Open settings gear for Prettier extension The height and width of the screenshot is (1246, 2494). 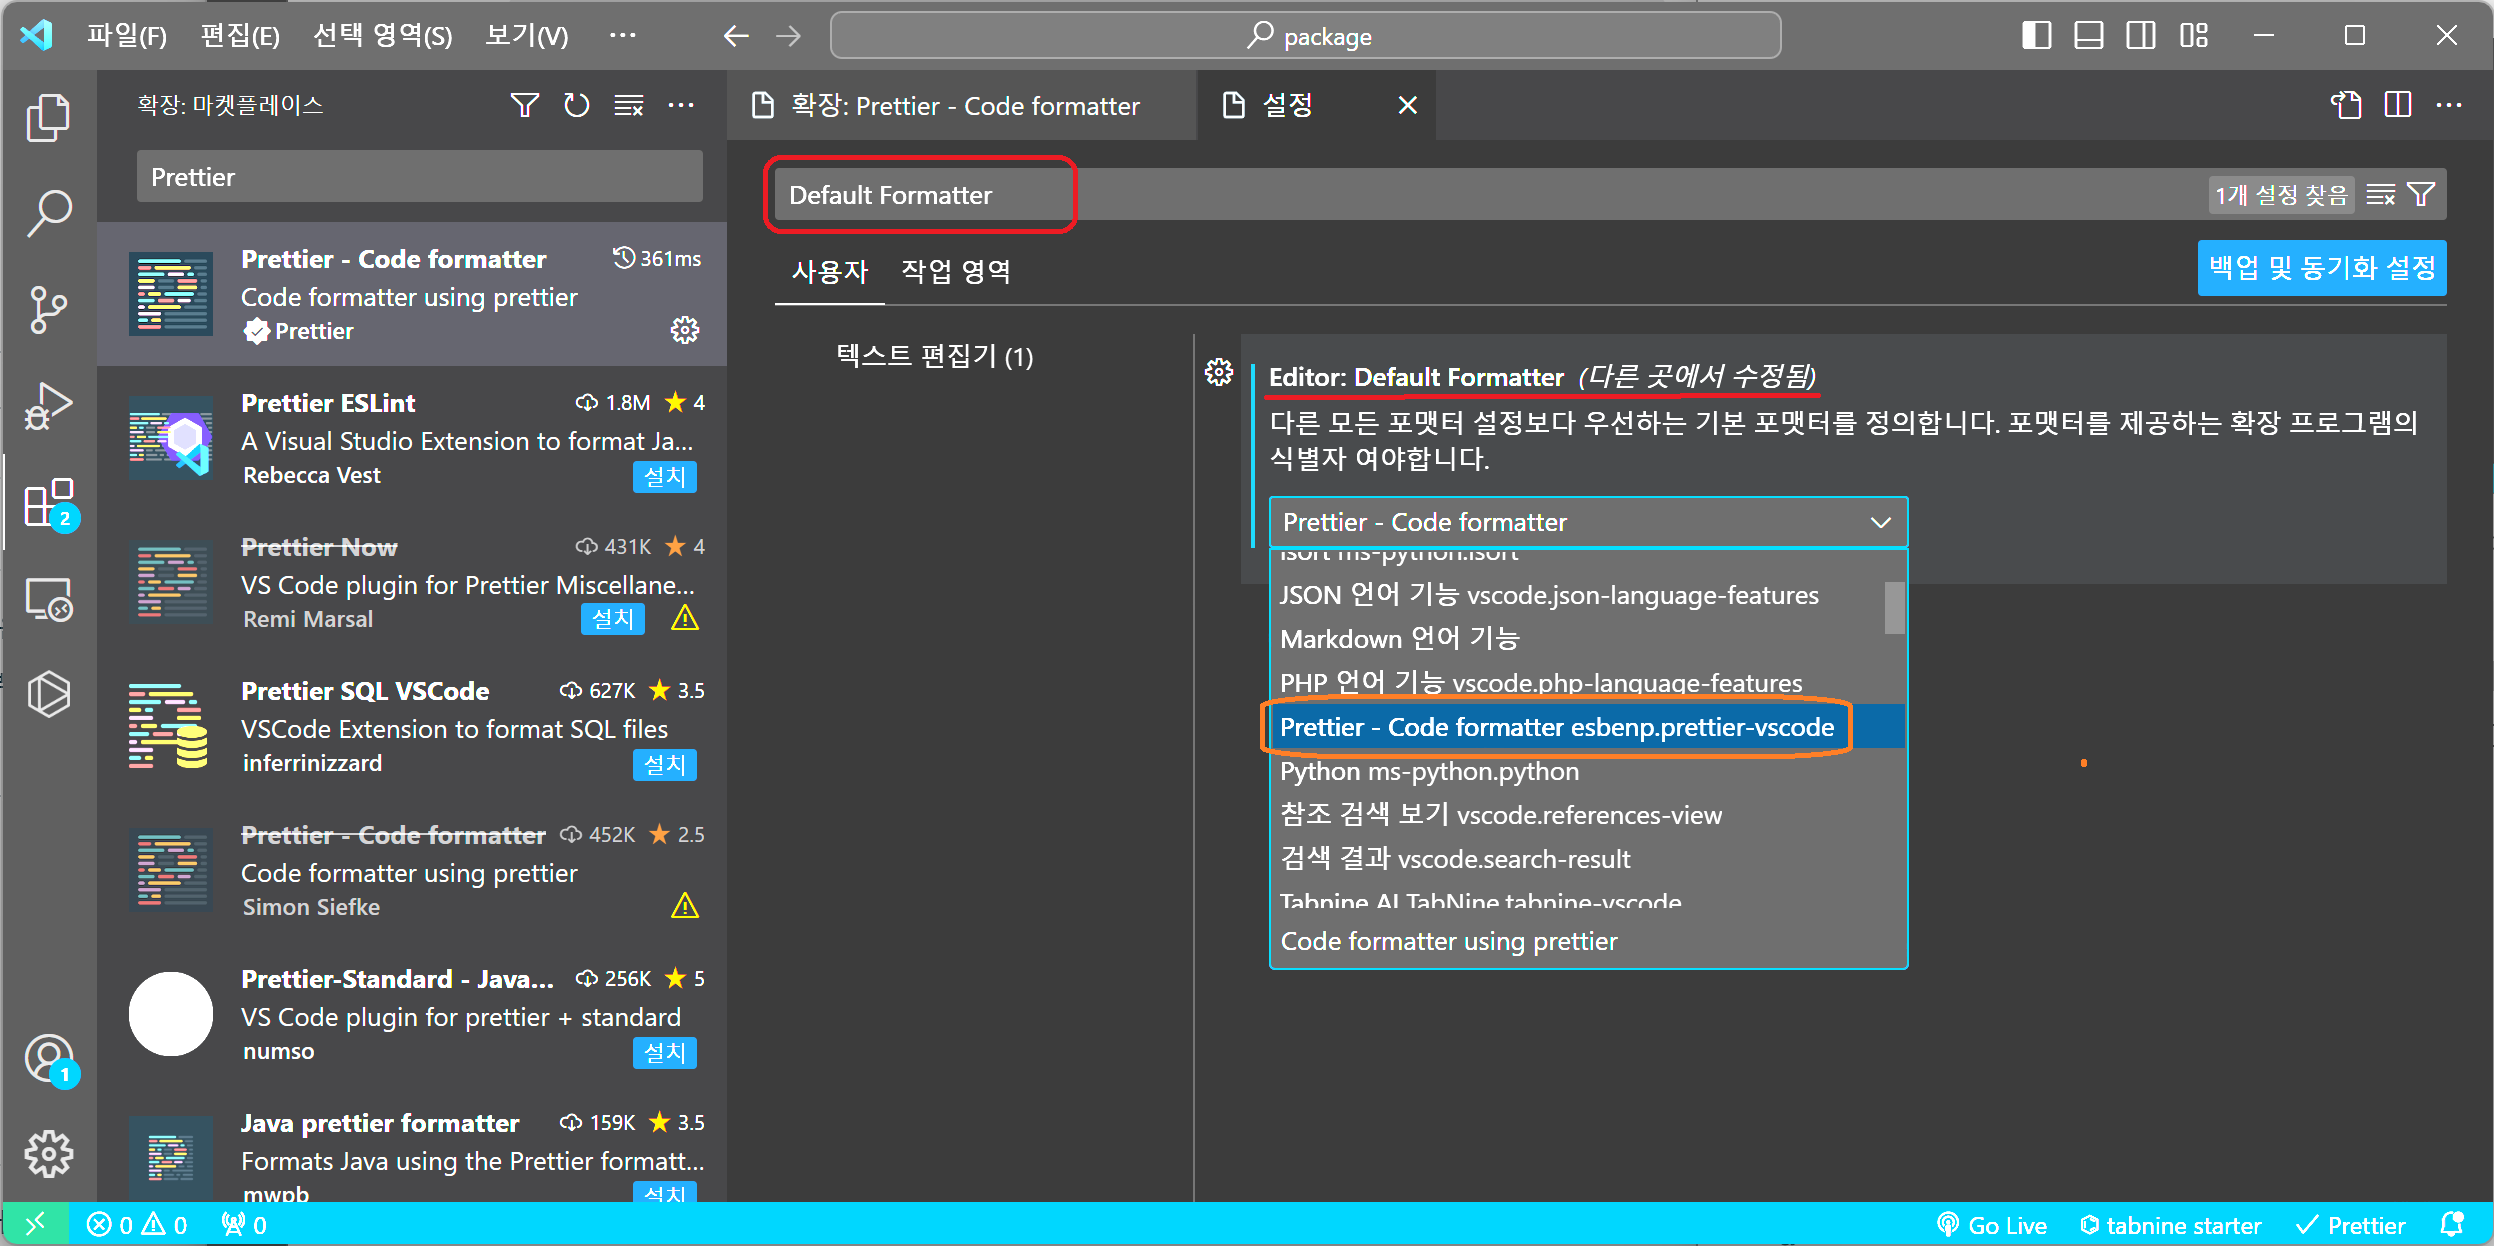685,330
